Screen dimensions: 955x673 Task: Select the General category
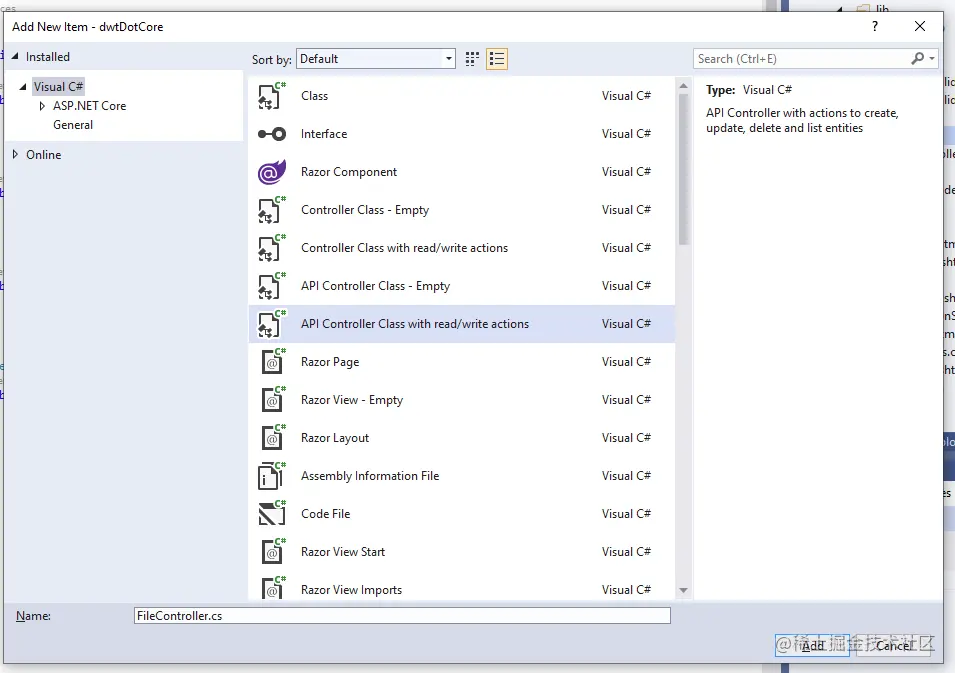[x=73, y=125]
